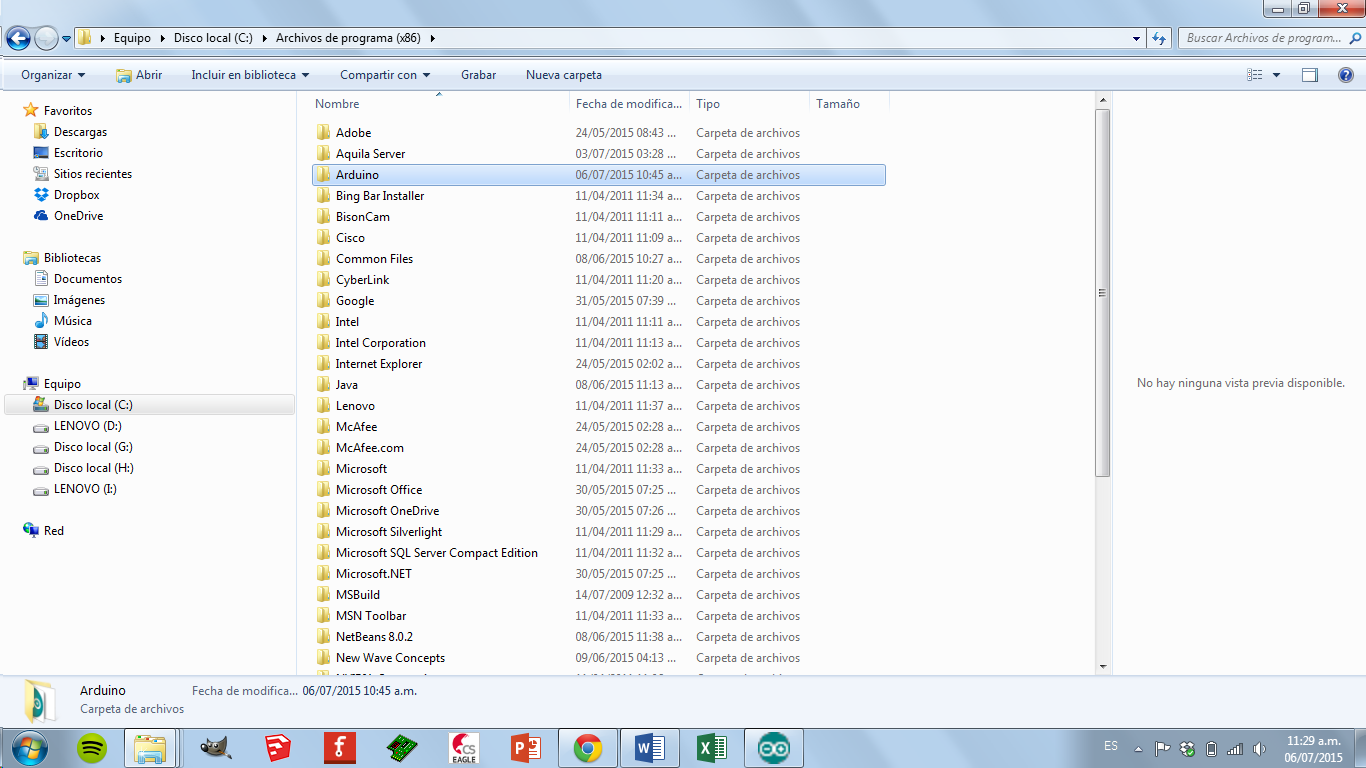Select Imágenes library
The height and width of the screenshot is (768, 1366).
click(79, 300)
